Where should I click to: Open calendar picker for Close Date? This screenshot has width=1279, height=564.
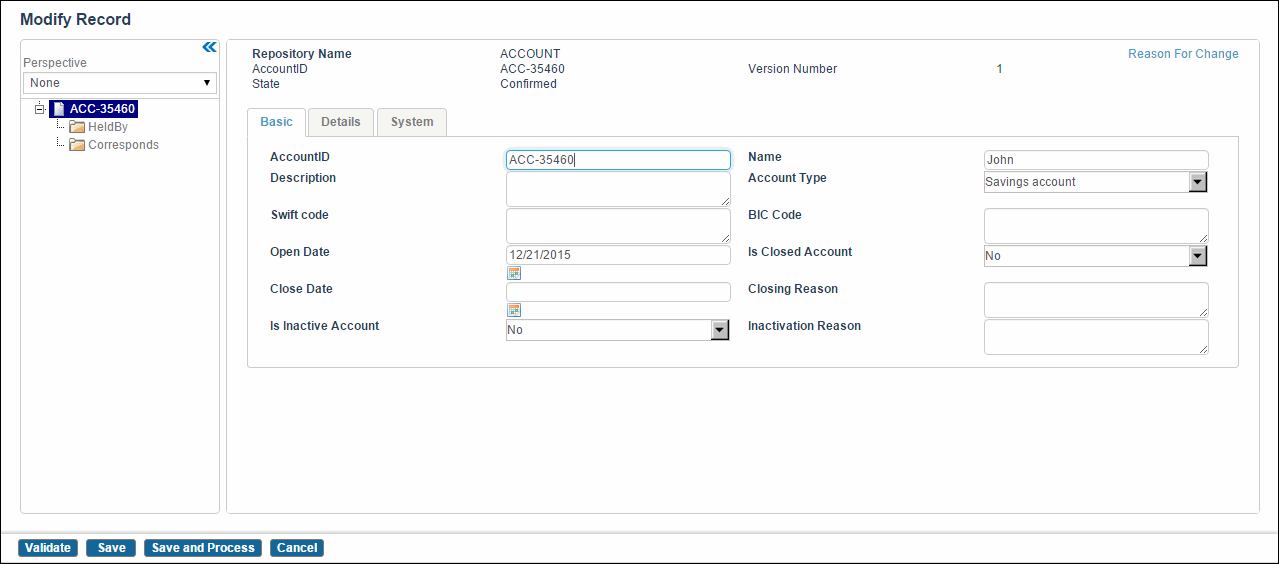[514, 310]
